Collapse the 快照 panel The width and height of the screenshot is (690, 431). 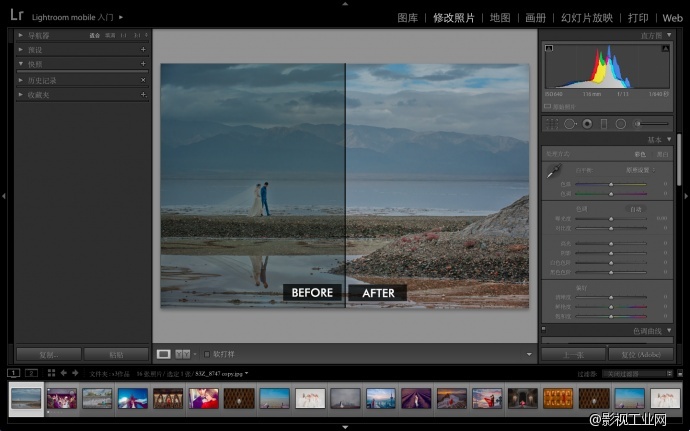coord(21,64)
